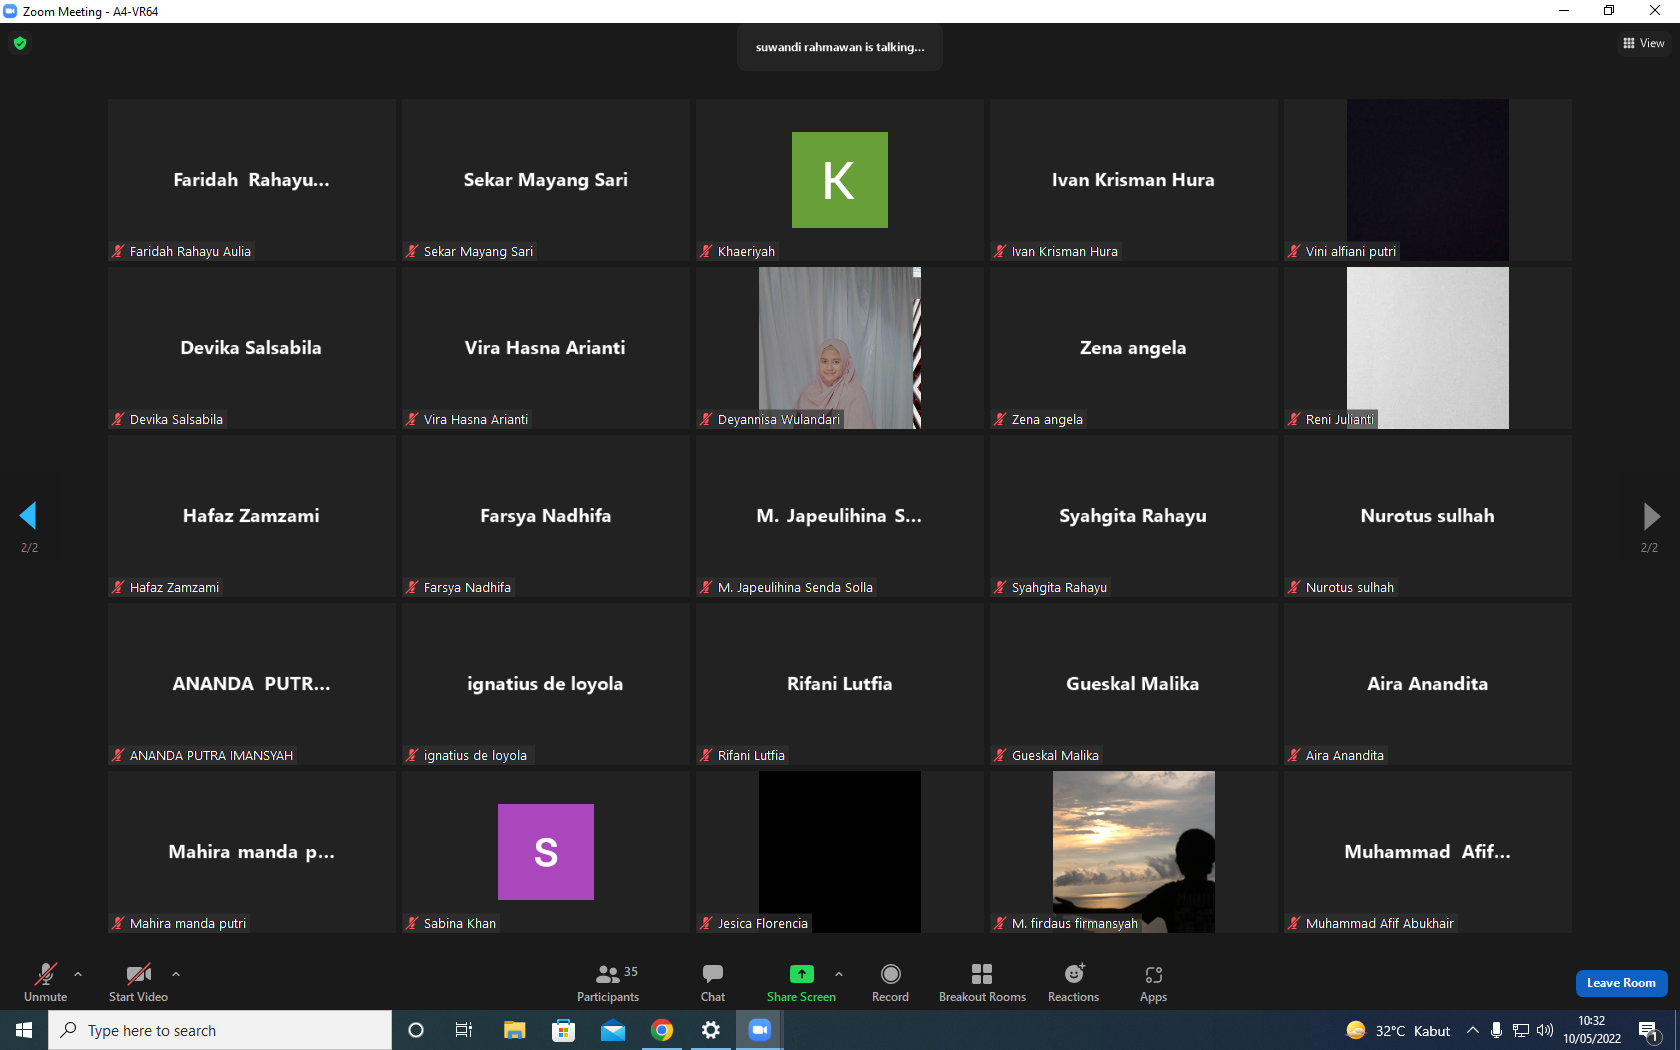Open the Participants panel
The image size is (1680, 1050).
pyautogui.click(x=608, y=983)
